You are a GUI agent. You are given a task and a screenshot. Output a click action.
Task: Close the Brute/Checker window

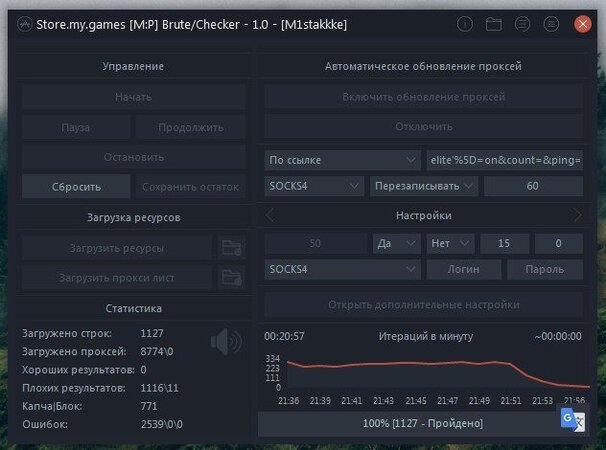point(583,24)
